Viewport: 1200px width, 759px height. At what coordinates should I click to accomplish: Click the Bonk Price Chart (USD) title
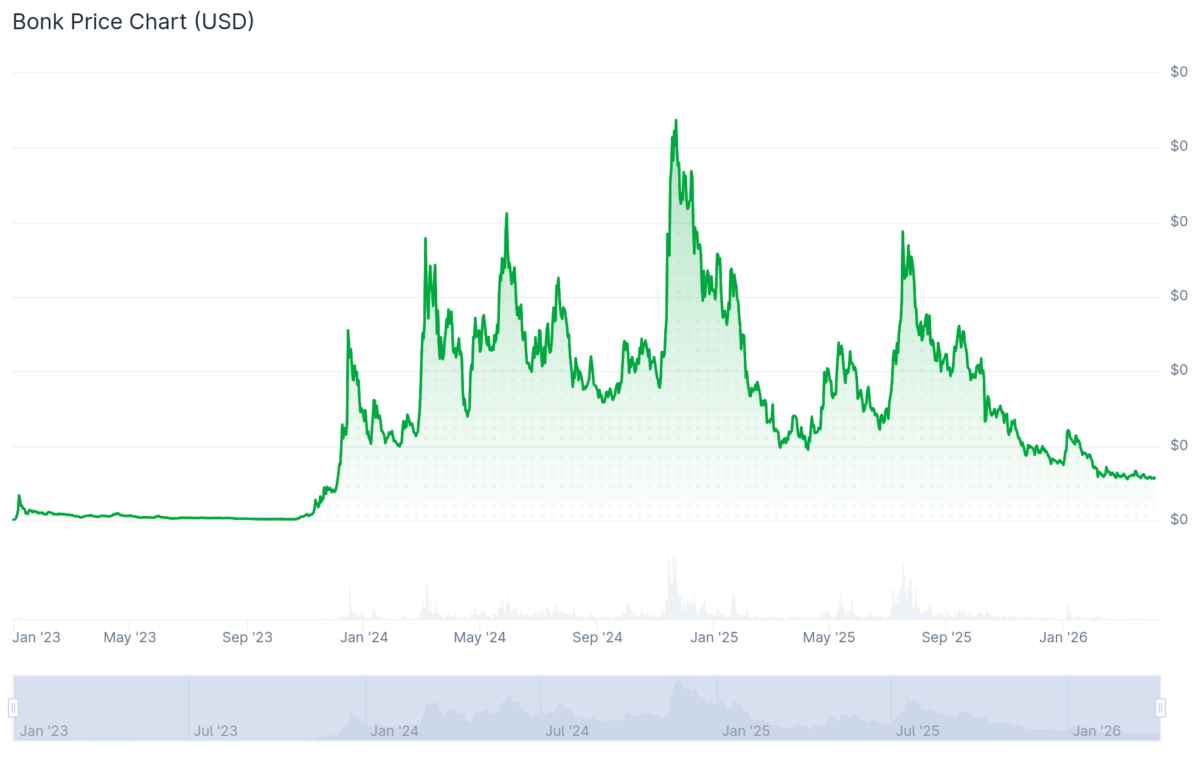133,21
